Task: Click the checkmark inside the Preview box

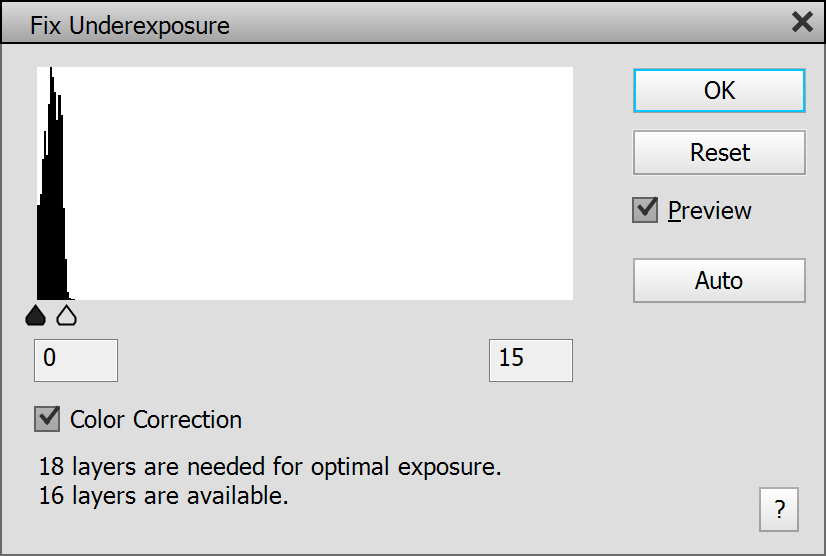Action: (x=646, y=210)
